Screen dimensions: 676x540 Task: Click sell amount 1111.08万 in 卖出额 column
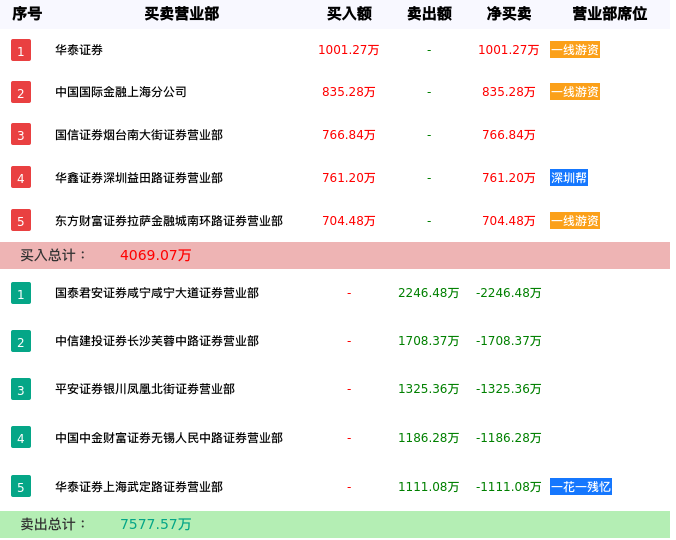coord(429,487)
